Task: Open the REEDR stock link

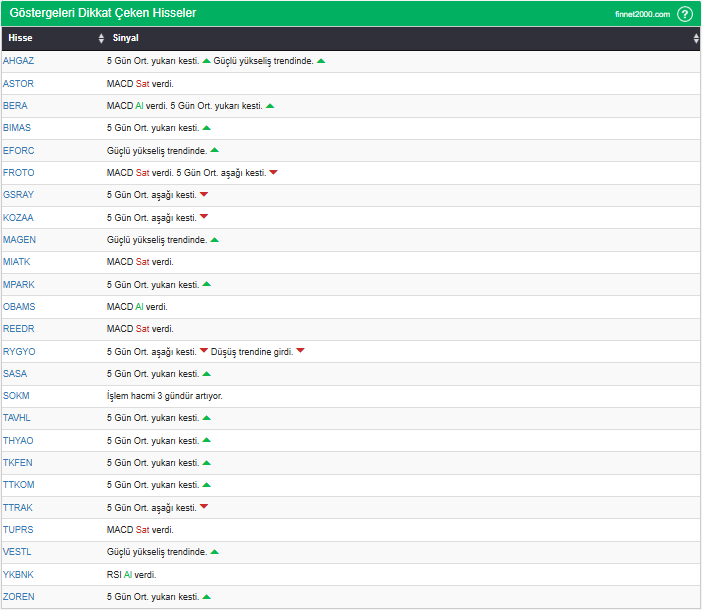Action: click(18, 328)
